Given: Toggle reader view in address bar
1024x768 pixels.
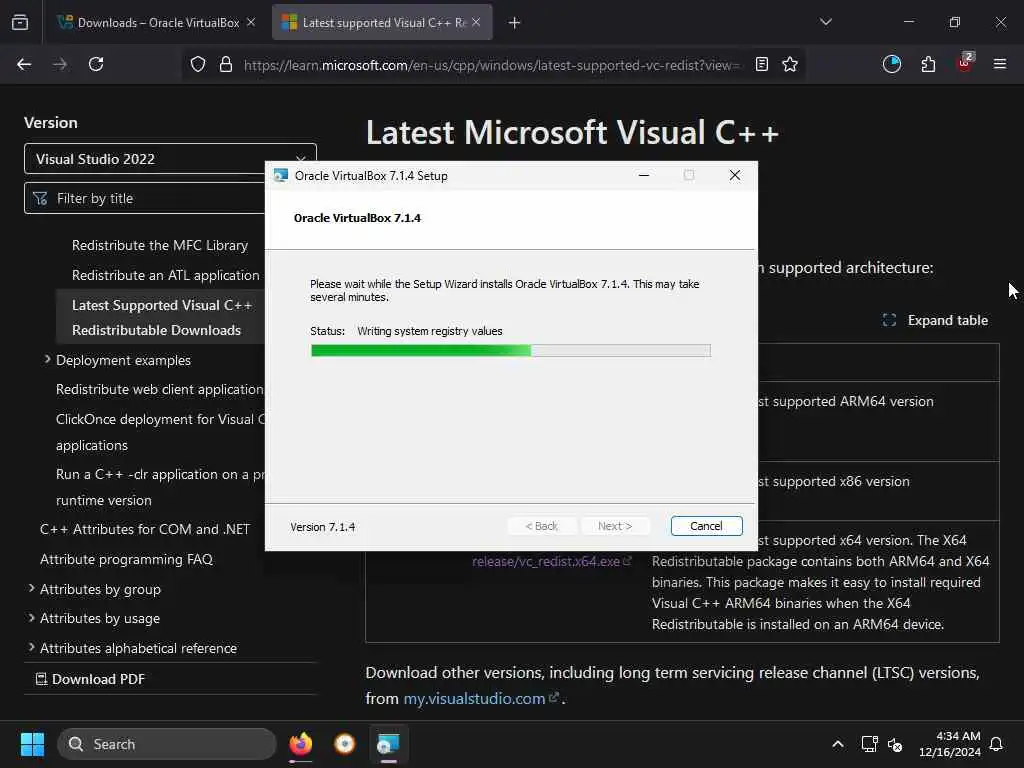Looking at the screenshot, I should coord(761,64).
